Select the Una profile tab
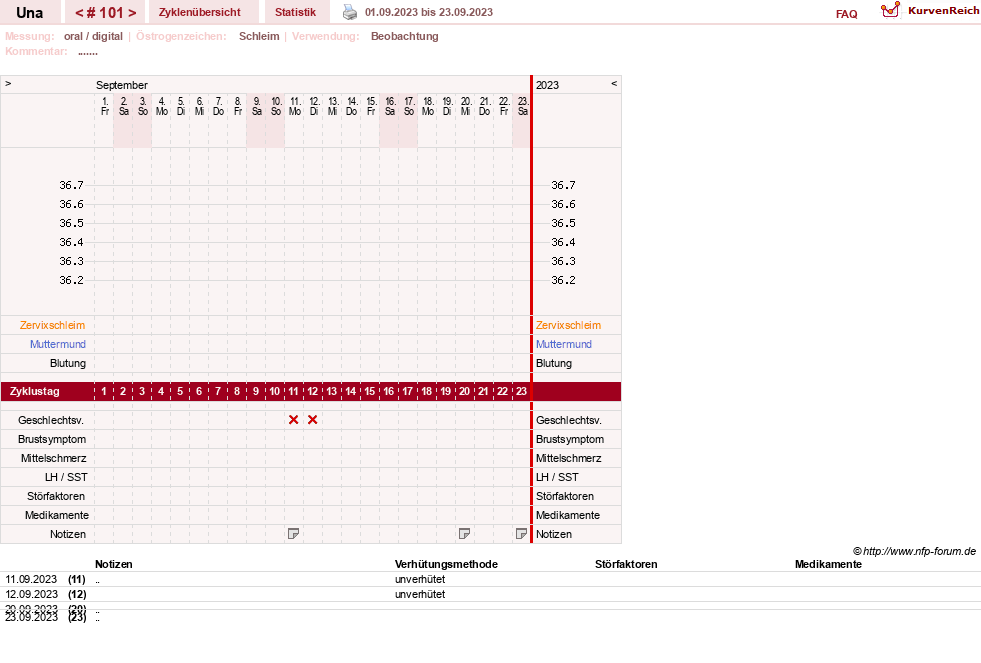This screenshot has width=981, height=663. pos(29,13)
